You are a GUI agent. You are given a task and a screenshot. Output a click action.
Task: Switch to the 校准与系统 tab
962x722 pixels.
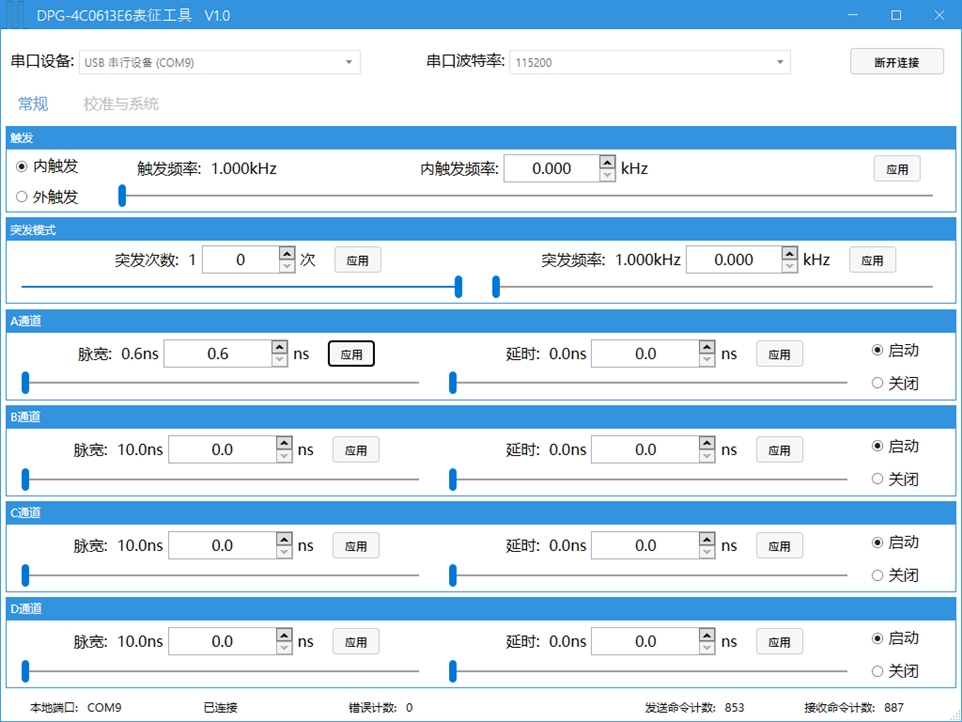pyautogui.click(x=119, y=103)
